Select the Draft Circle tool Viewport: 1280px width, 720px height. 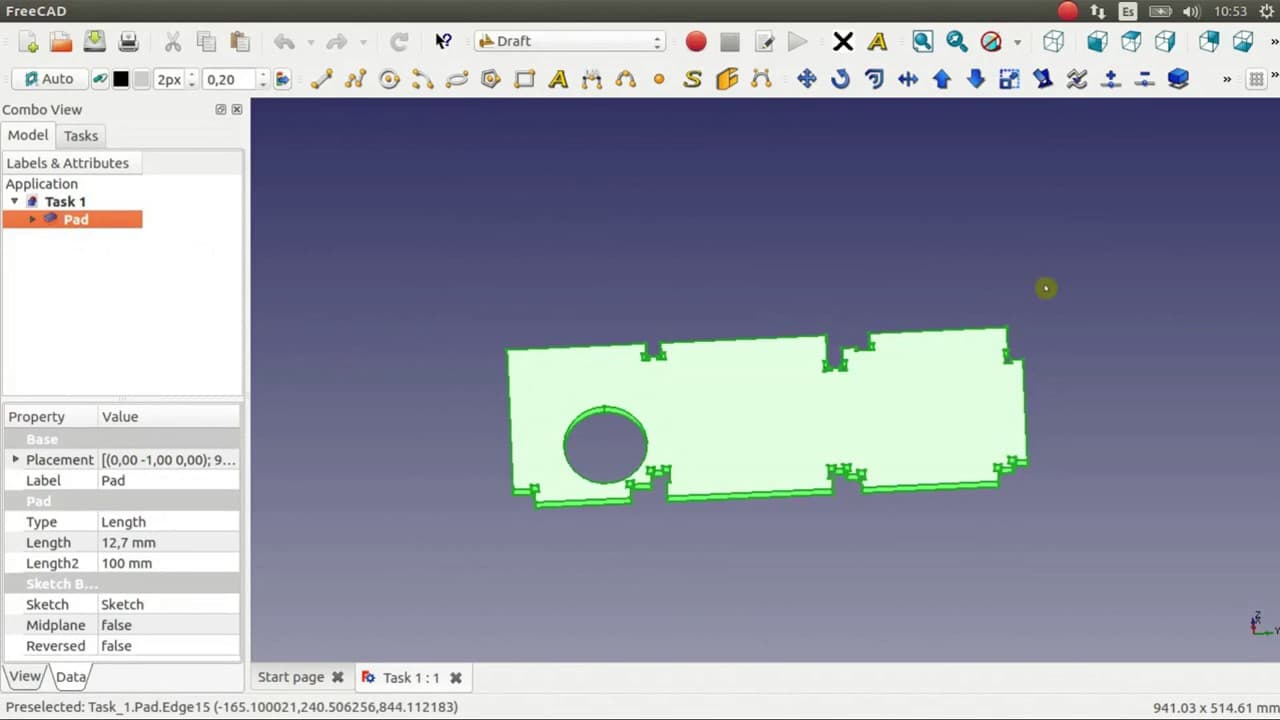[x=389, y=79]
